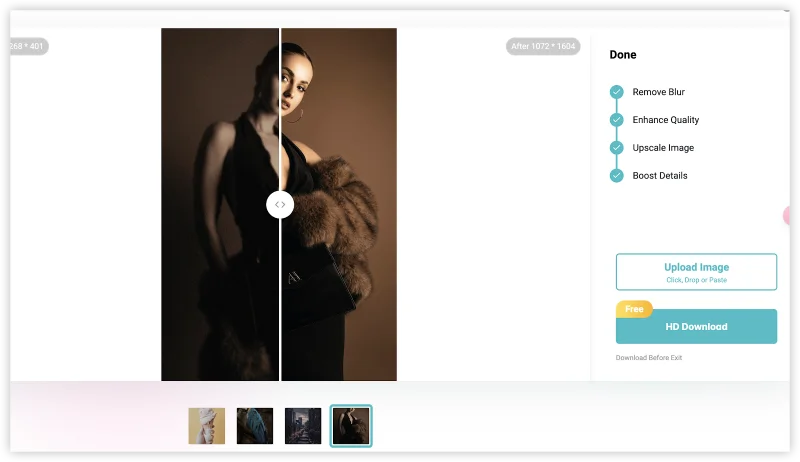Click the 'After 1072 * 1604' size label
The height and width of the screenshot is (462, 800).
pos(543,46)
